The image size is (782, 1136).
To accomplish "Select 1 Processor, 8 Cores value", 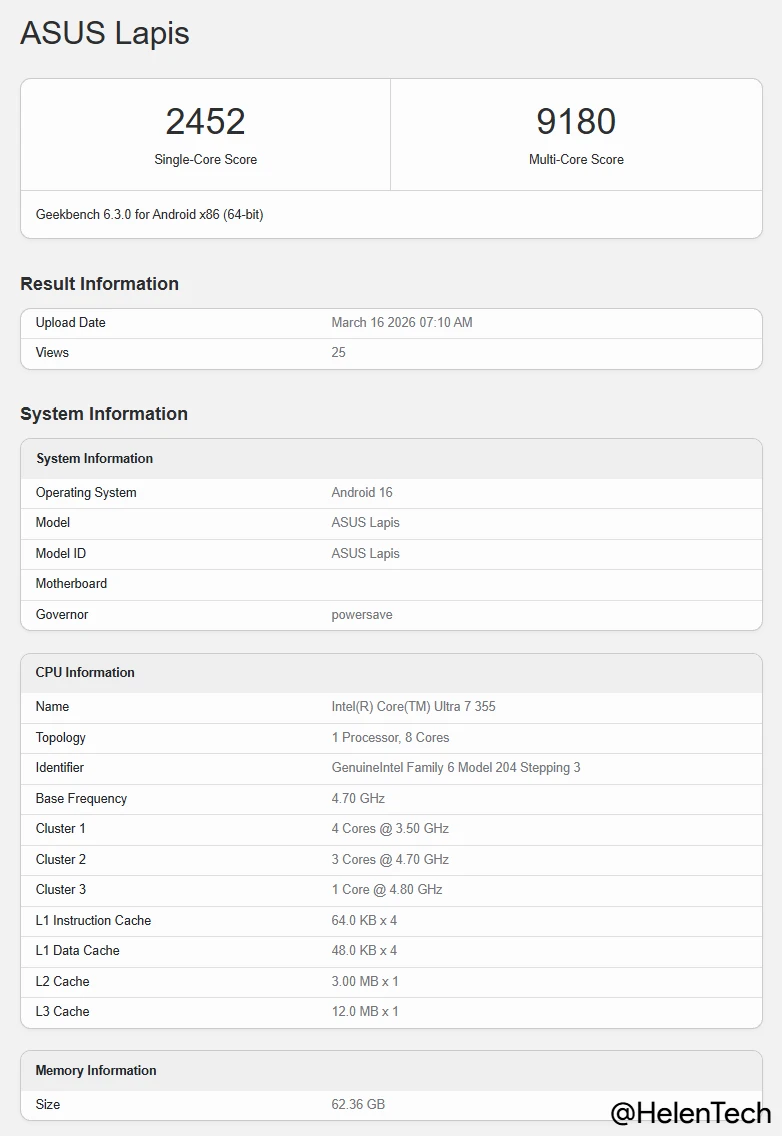I will pyautogui.click(x=390, y=738).
